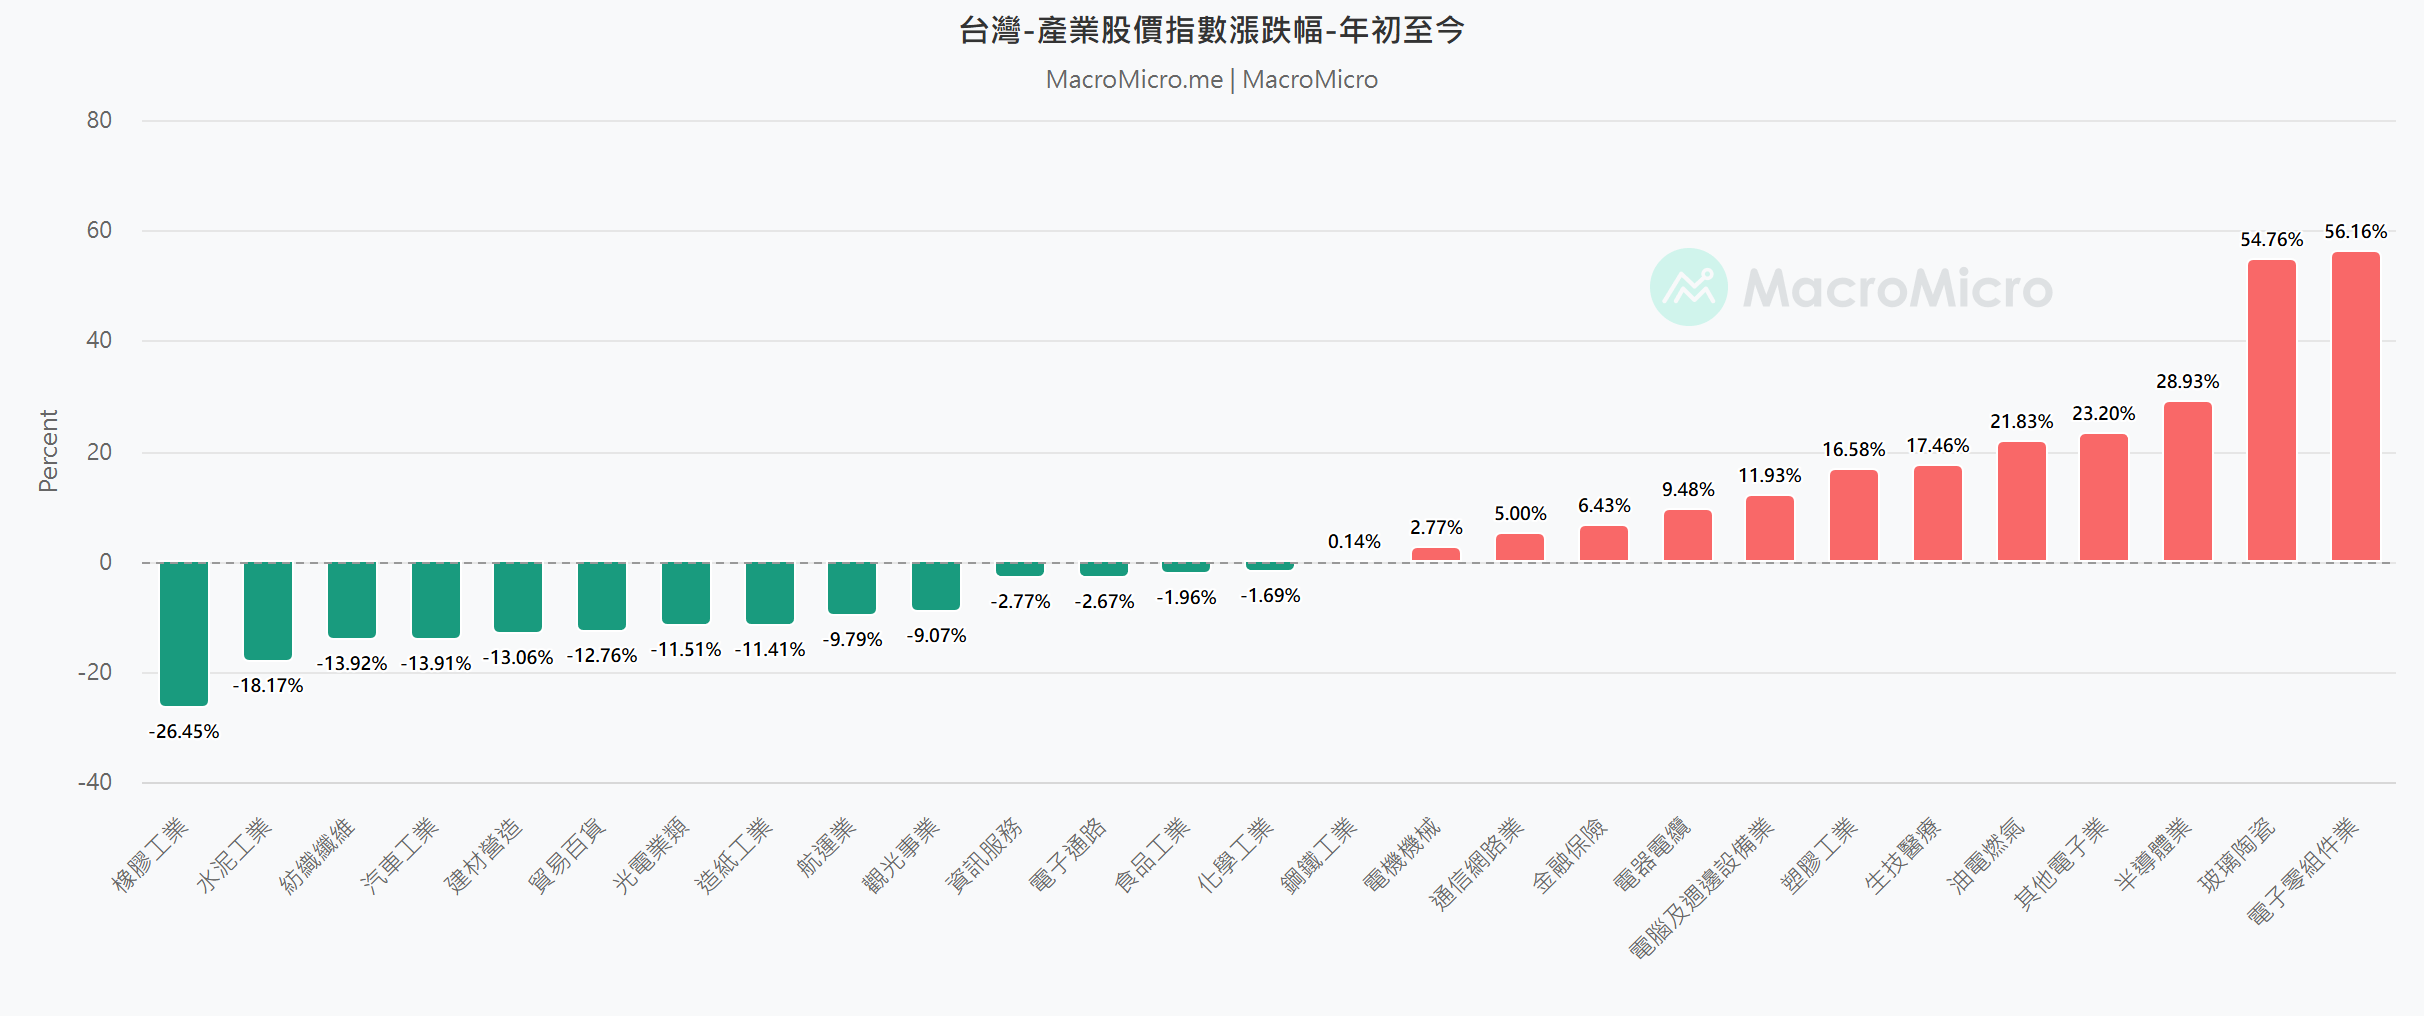
Task: Click the 16.58% bar for 塑膠工業
Action: click(1853, 515)
